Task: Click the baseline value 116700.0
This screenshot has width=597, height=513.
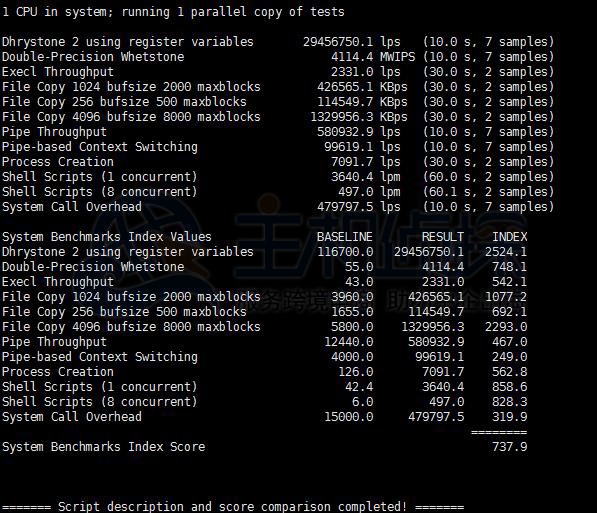Action: click(x=345, y=252)
